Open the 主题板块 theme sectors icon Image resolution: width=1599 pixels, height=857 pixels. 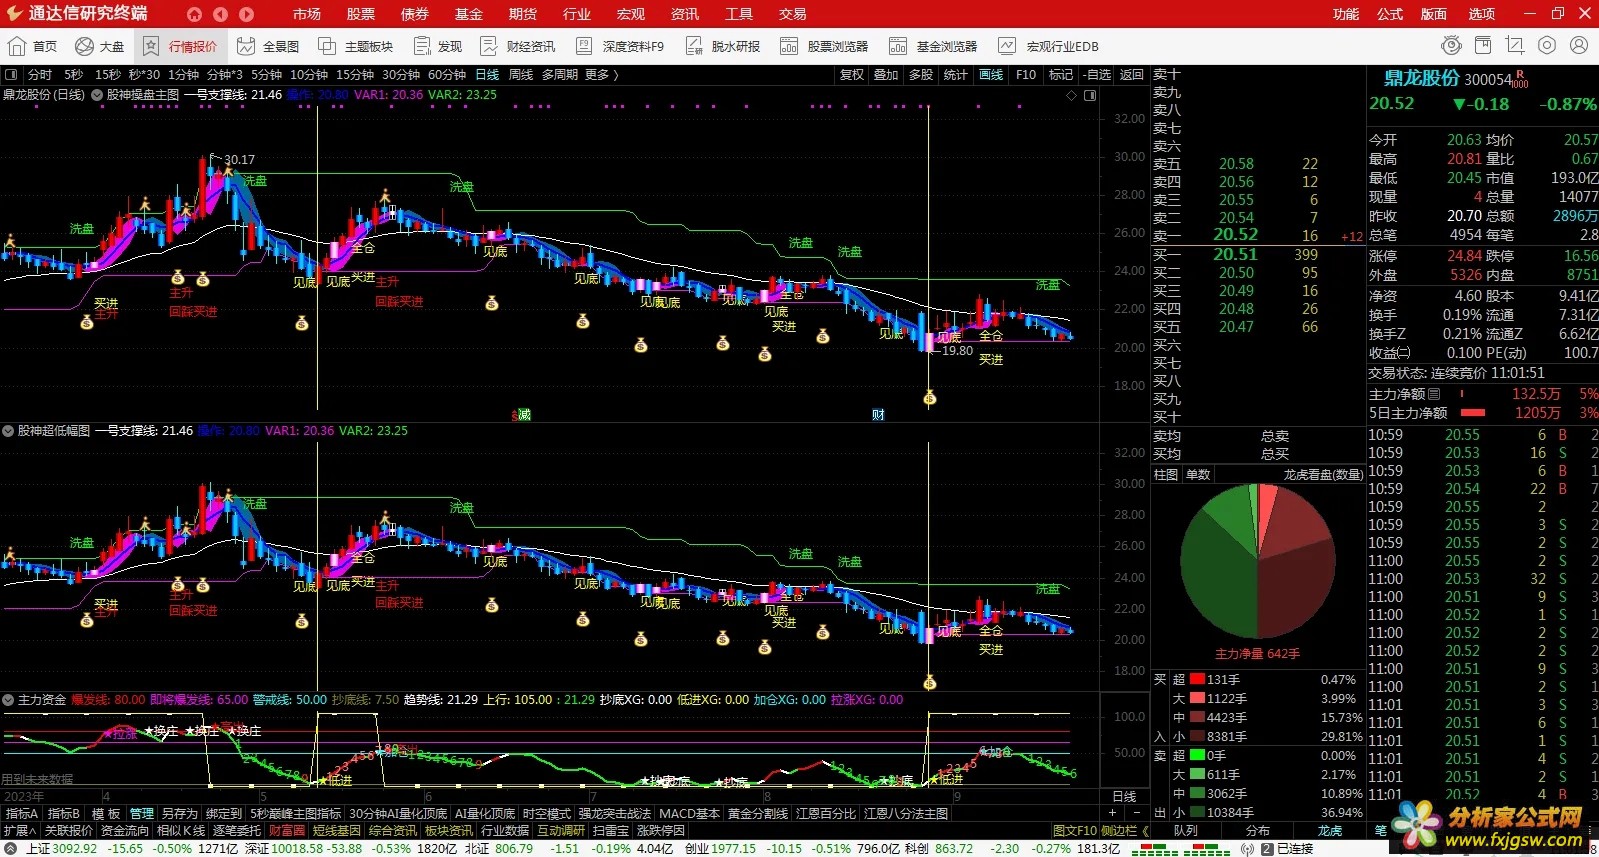click(355, 46)
